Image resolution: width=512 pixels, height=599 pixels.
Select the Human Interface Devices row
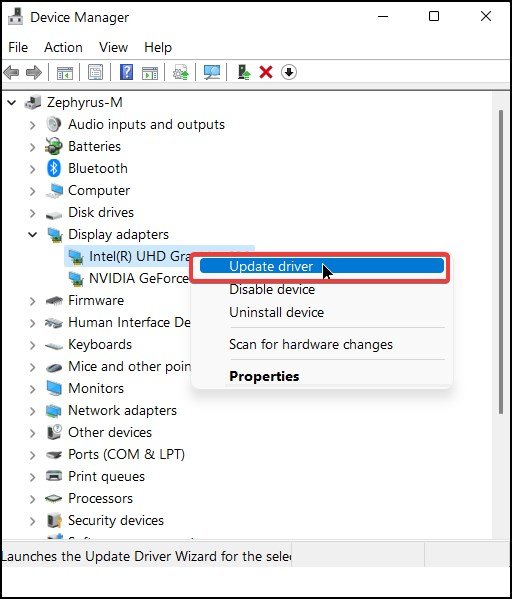(129, 322)
